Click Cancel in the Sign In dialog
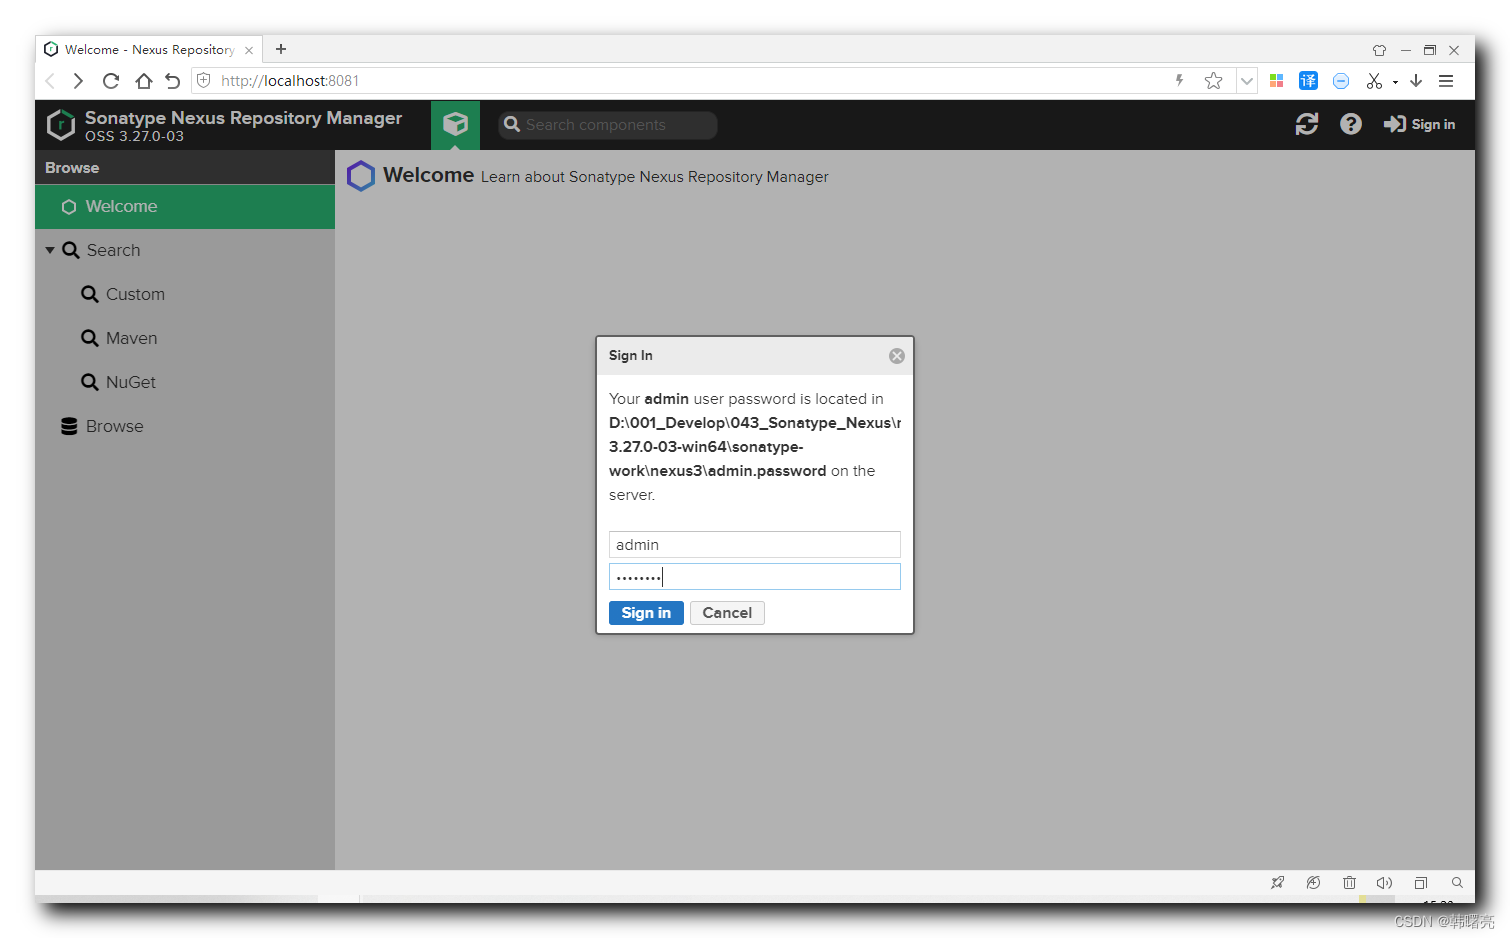Screen dimensions: 1510x938 tap(727, 613)
